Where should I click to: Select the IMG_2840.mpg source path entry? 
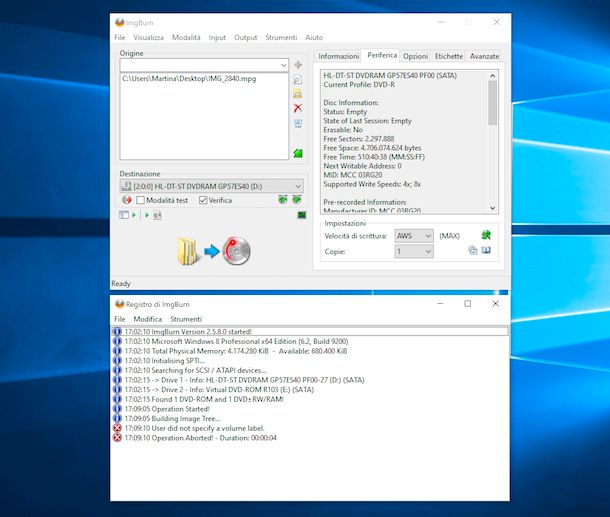(189, 79)
